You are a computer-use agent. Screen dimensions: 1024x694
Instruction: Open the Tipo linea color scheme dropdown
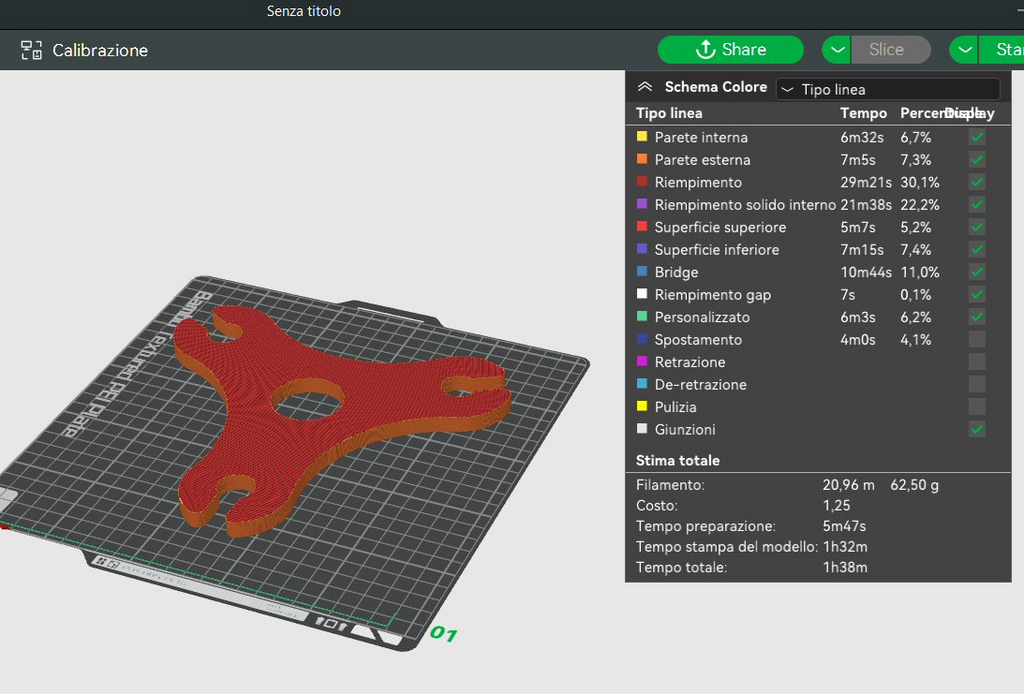888,89
